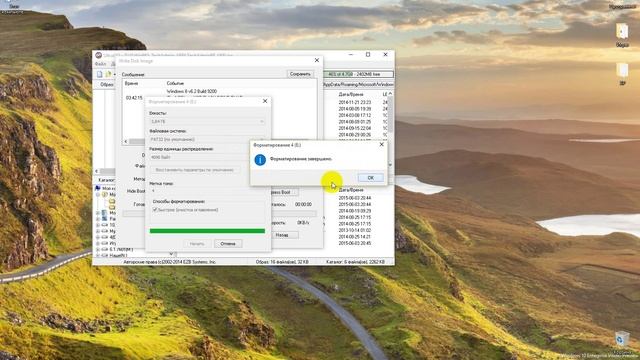Viewport: 640px width, 360px height.
Task: Click the UltraISO app icon in title bar
Action: pos(98,55)
